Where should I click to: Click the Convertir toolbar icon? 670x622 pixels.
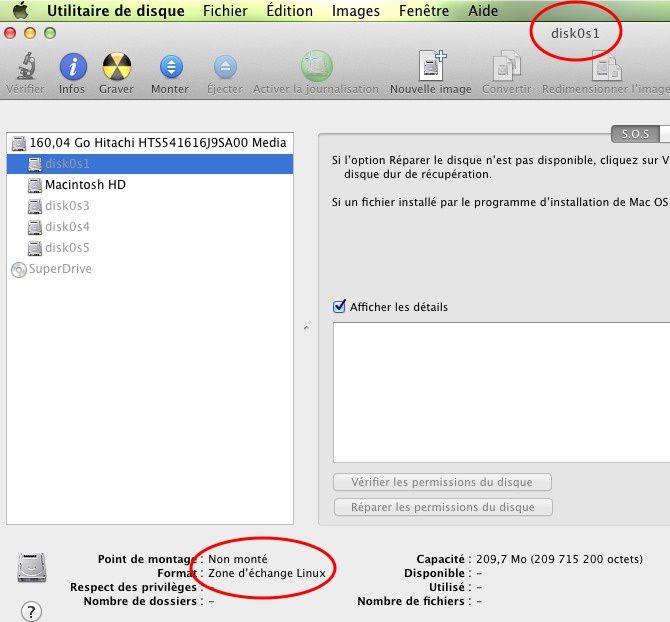506,68
